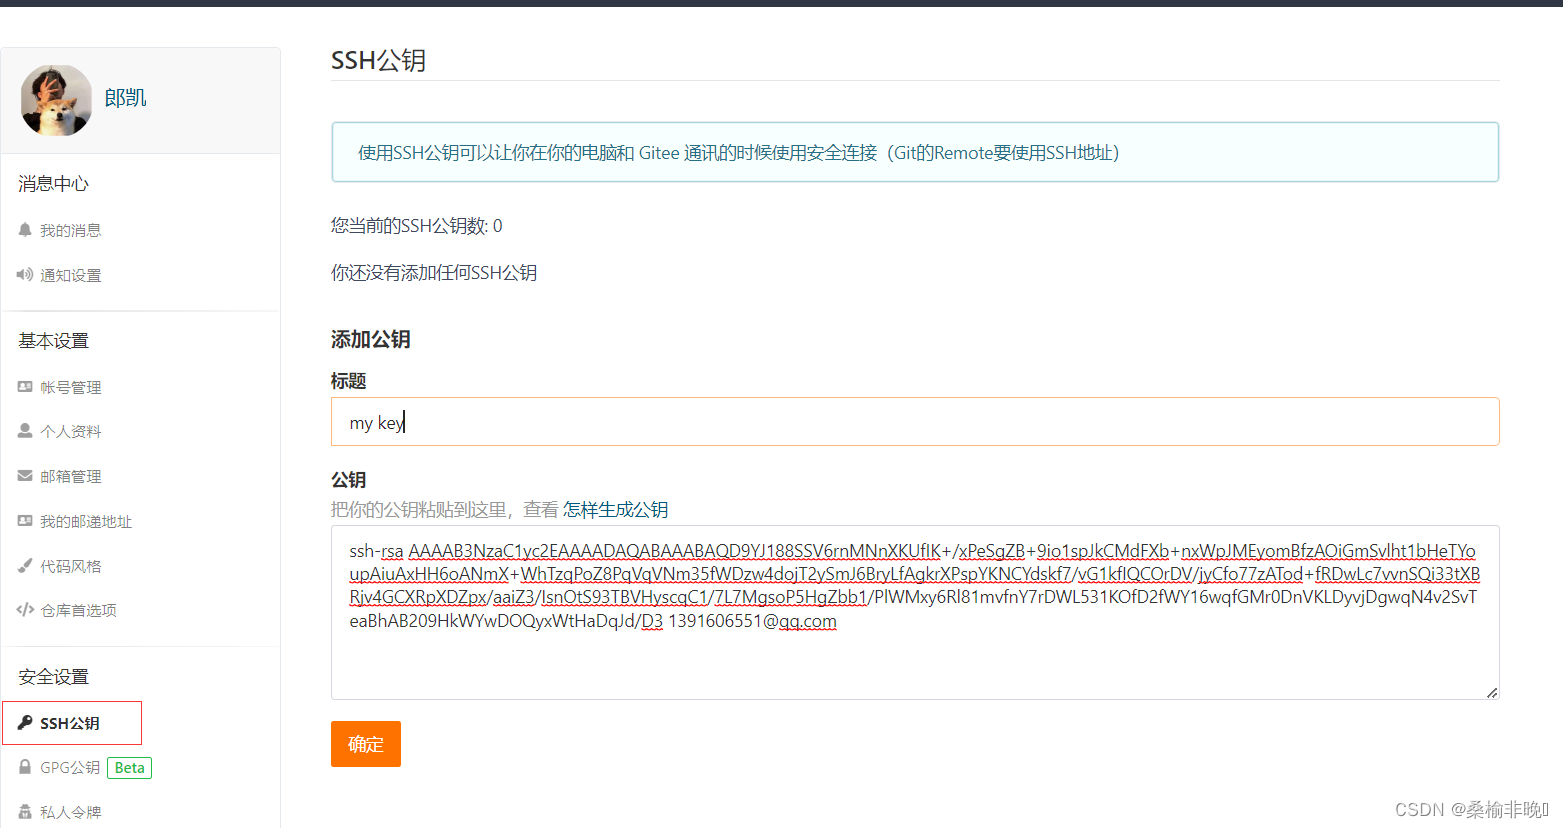The height and width of the screenshot is (828, 1563).
Task: Open 代码风格 settings
Action: click(71, 566)
